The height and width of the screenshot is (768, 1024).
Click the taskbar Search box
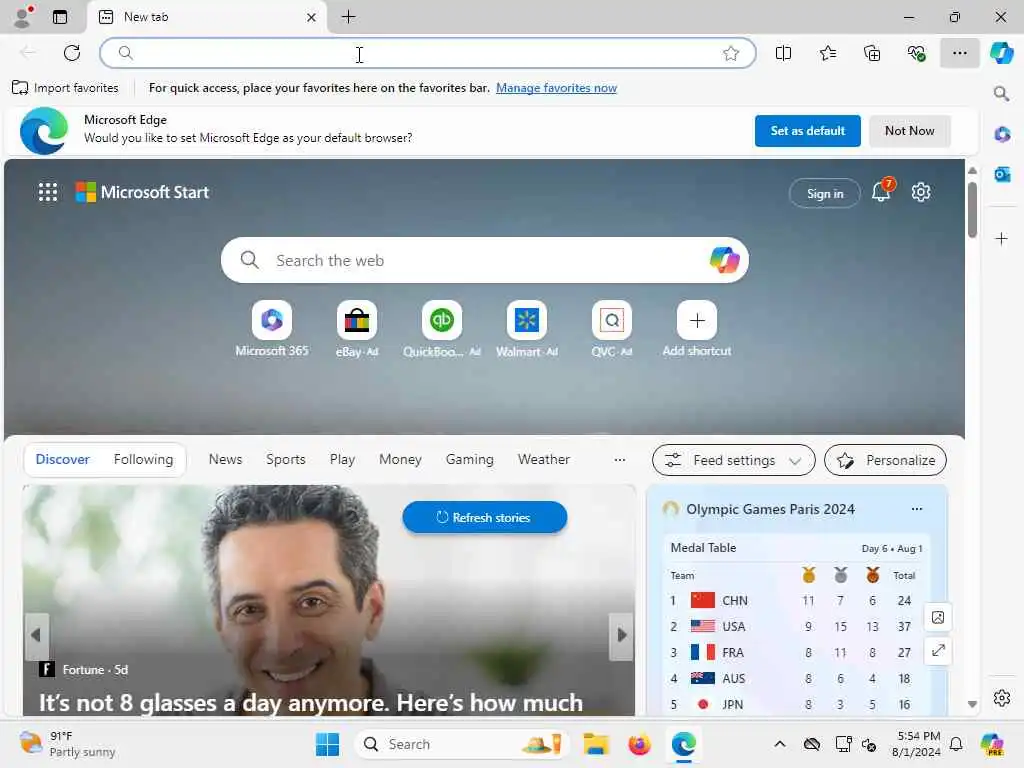[x=462, y=744]
